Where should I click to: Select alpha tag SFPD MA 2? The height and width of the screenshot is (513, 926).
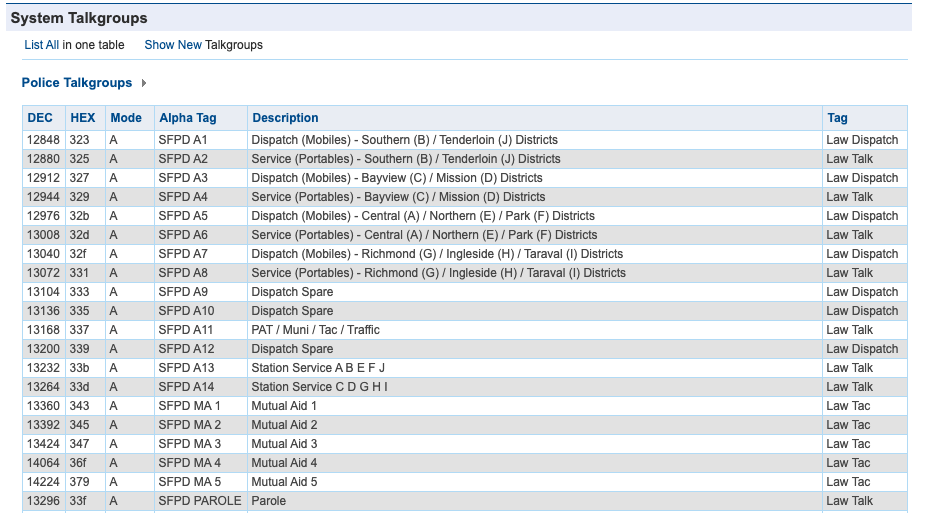coord(190,424)
